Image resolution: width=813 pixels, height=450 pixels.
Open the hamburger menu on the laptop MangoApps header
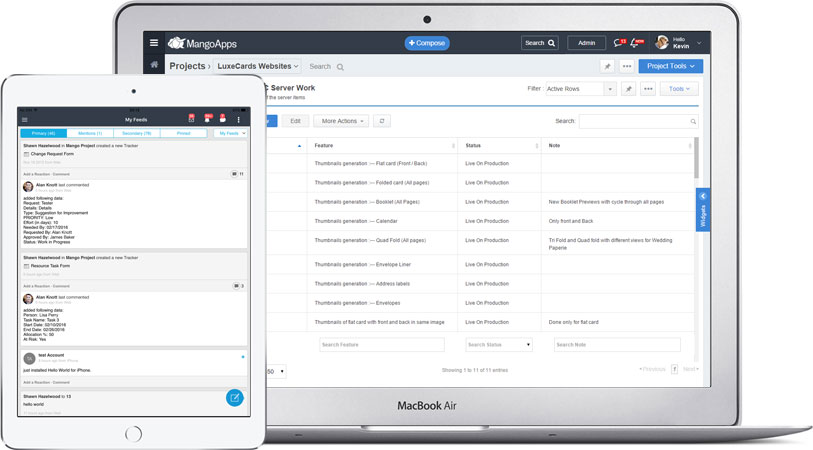(x=154, y=43)
